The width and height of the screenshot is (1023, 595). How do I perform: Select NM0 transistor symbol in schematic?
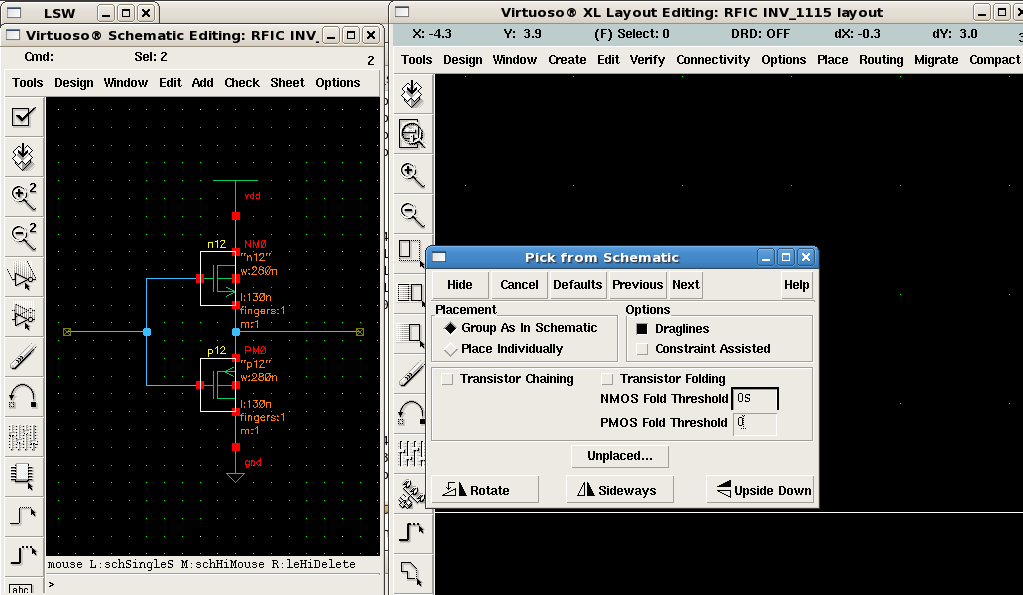219,279
